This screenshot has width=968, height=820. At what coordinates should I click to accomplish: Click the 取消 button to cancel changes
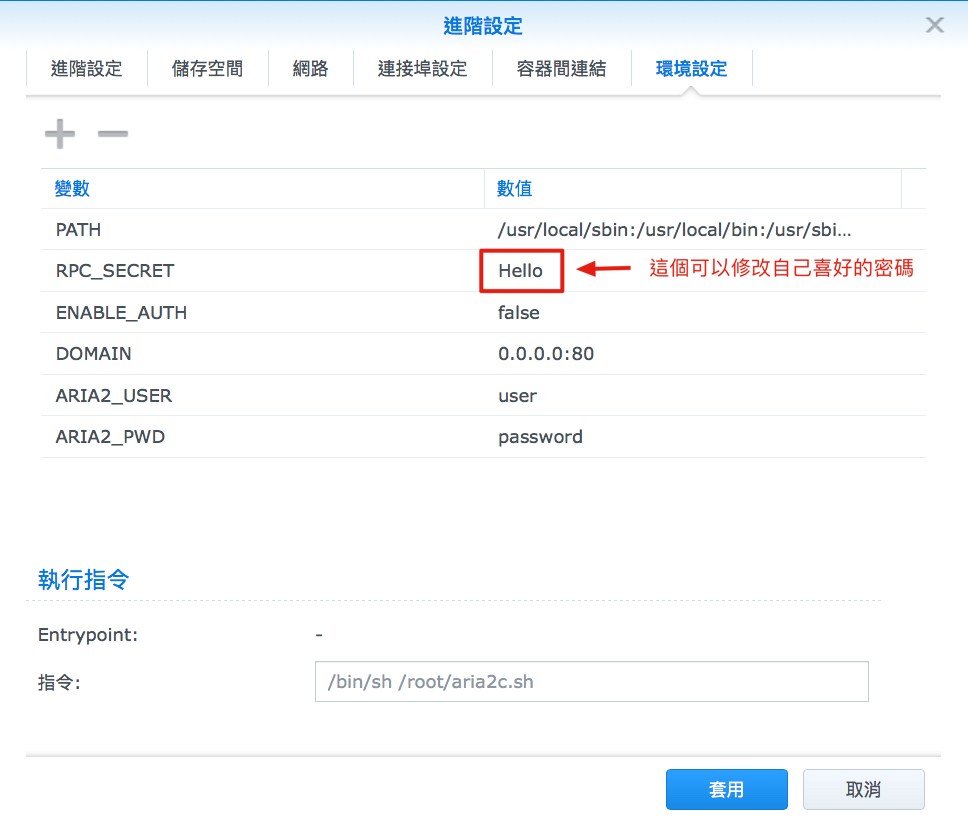(862, 789)
